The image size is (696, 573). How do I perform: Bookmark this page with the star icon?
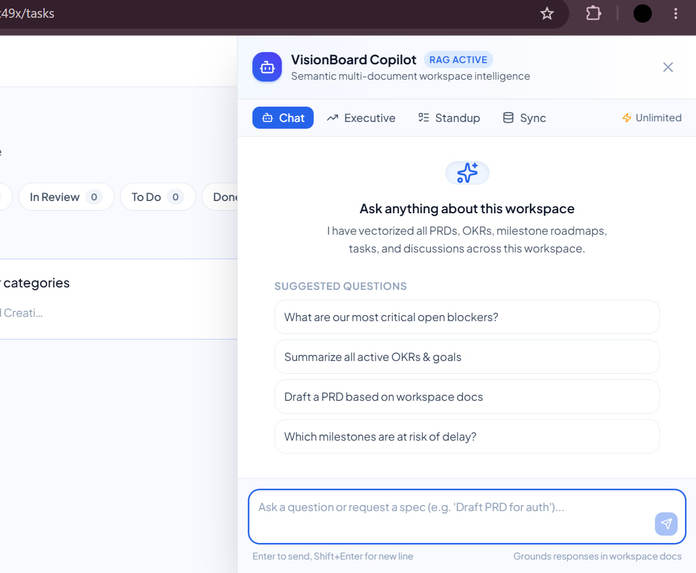547,14
